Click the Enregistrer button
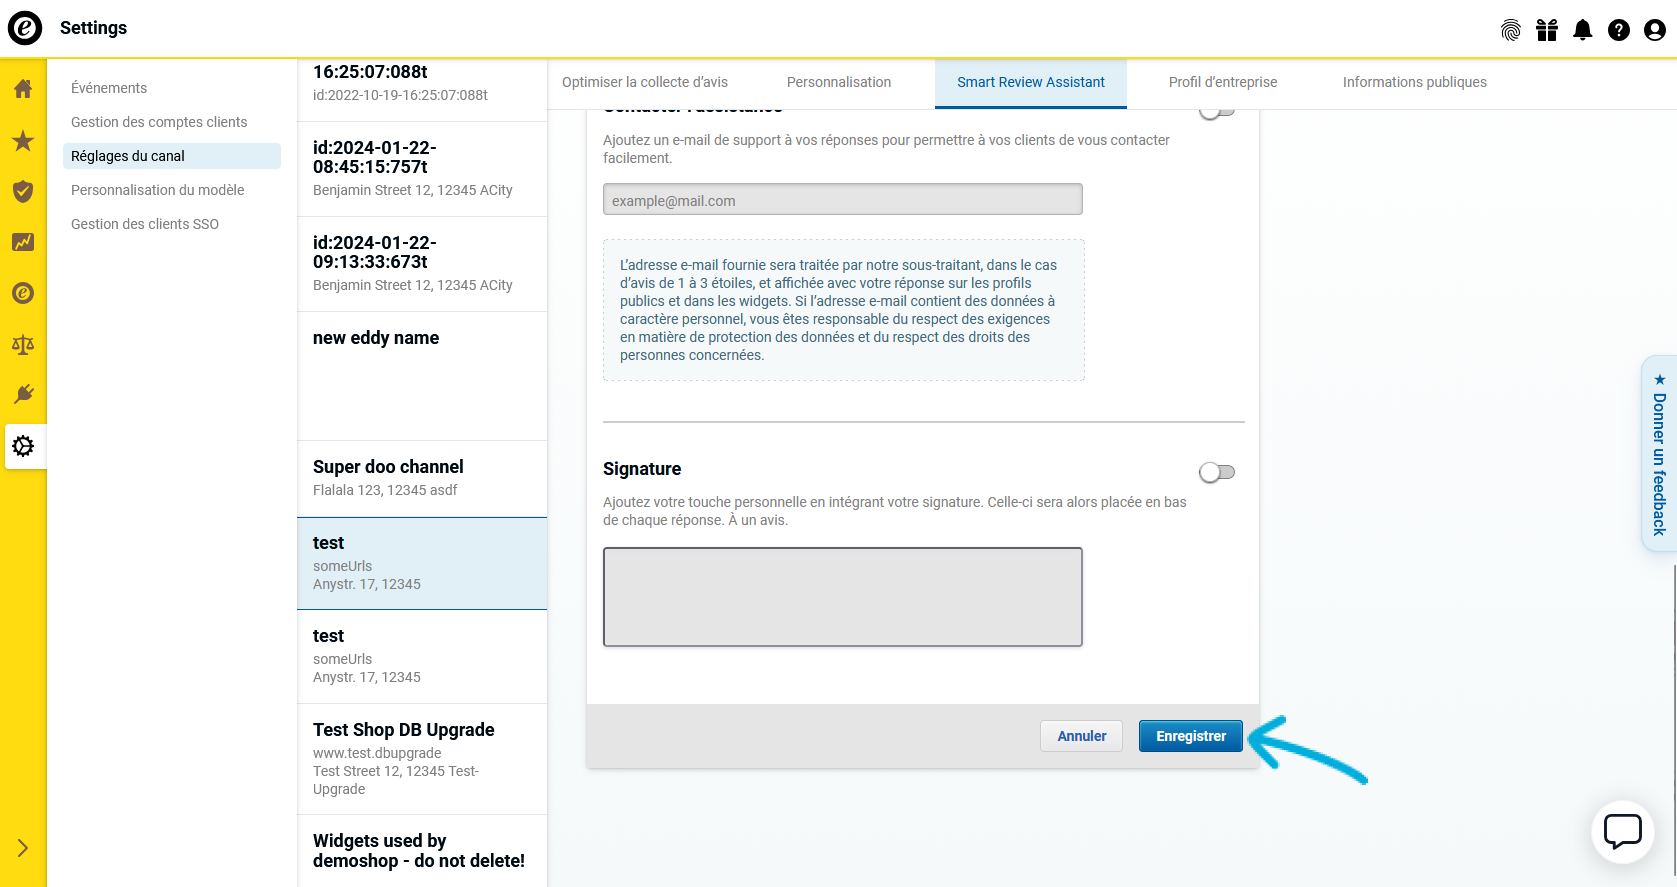This screenshot has height=887, width=1677. pos(1190,736)
